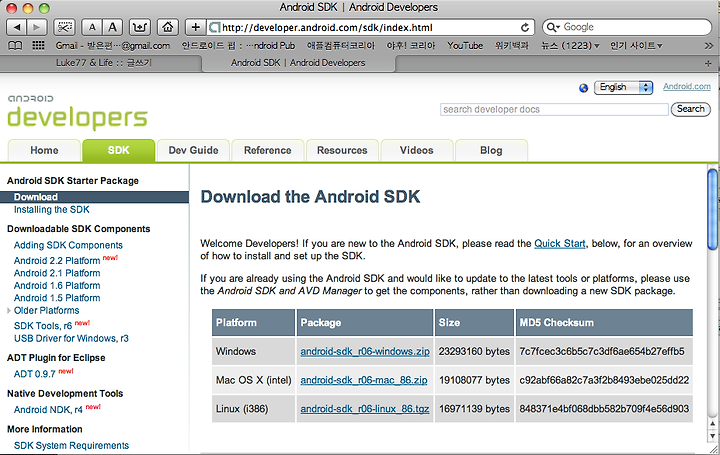Go back with the Safari back arrow
720x455 pixels.
click(17, 28)
